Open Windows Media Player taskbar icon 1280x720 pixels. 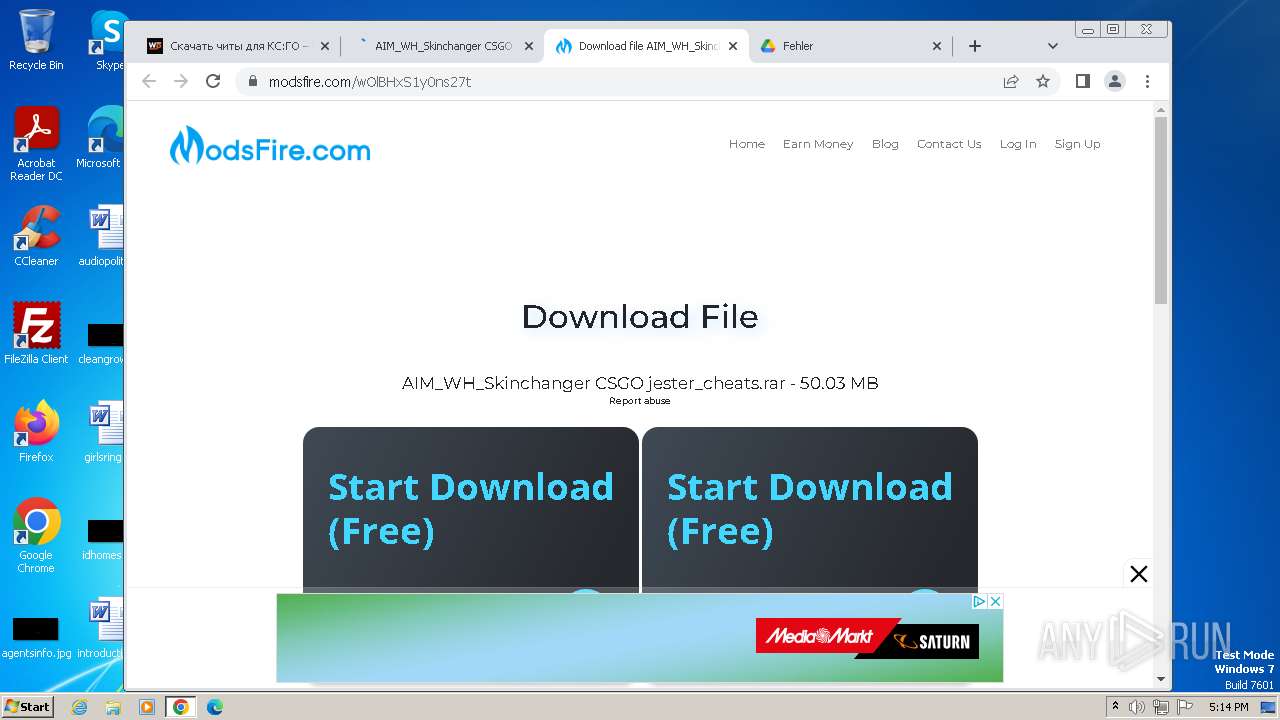(147, 707)
